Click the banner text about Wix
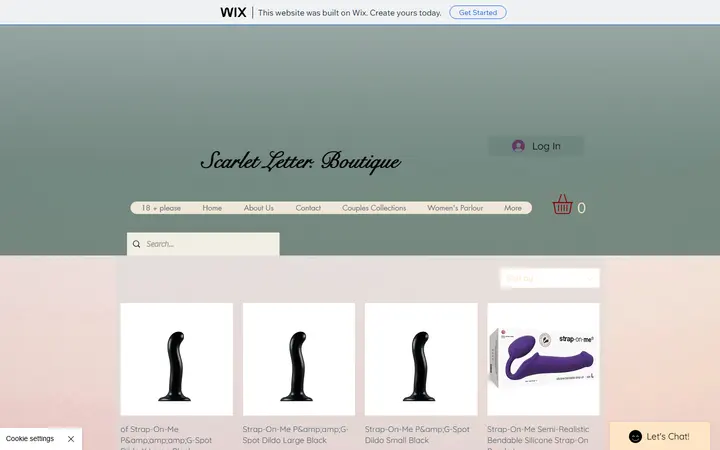The image size is (720, 450). click(349, 13)
